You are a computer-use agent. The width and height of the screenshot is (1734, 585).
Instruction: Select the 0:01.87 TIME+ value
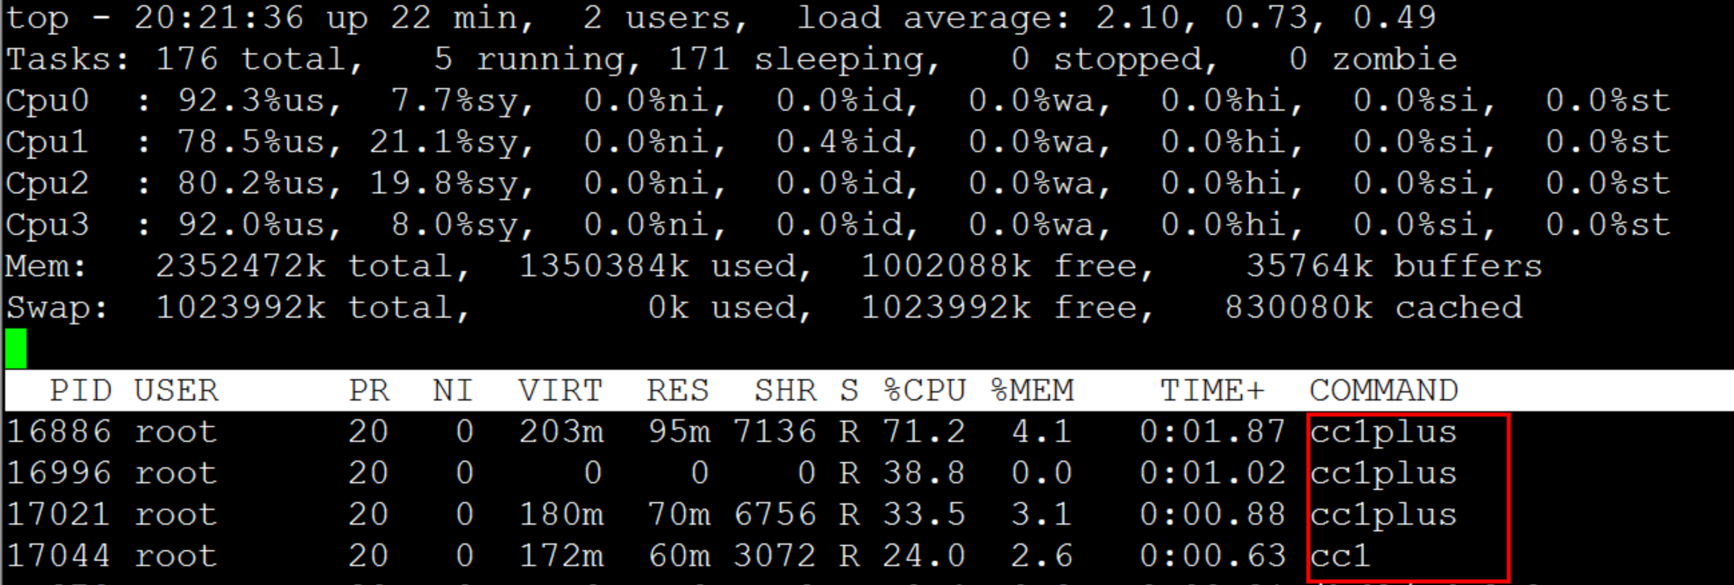[1212, 432]
